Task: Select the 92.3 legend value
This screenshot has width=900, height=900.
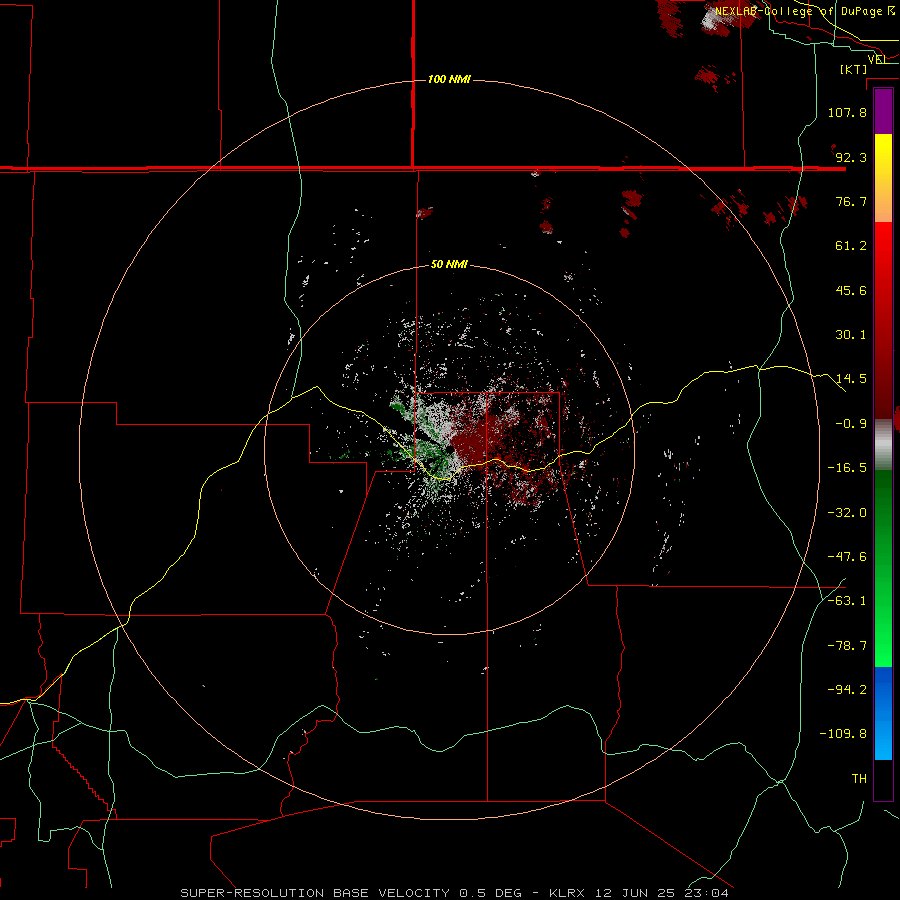Action: [851, 157]
